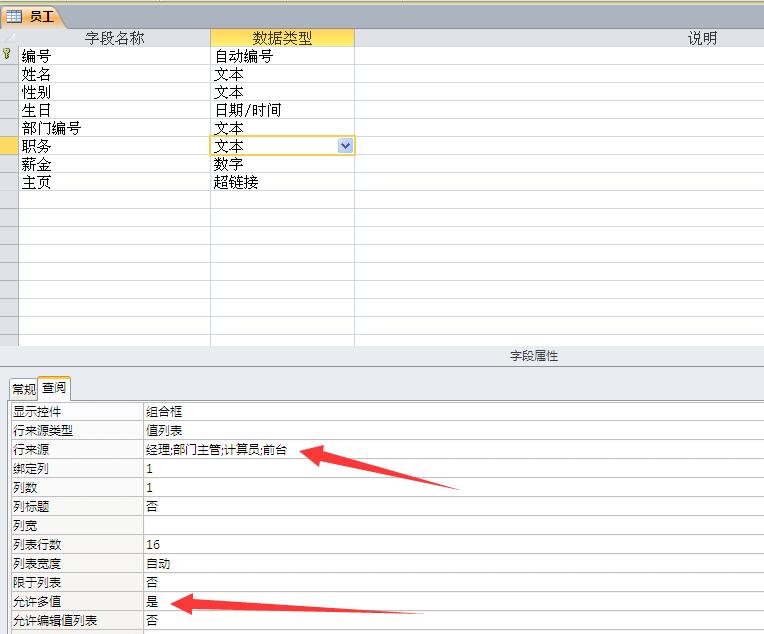Open data type dropdown for 职务 field
Screen dimensions: 764x634
point(345,146)
